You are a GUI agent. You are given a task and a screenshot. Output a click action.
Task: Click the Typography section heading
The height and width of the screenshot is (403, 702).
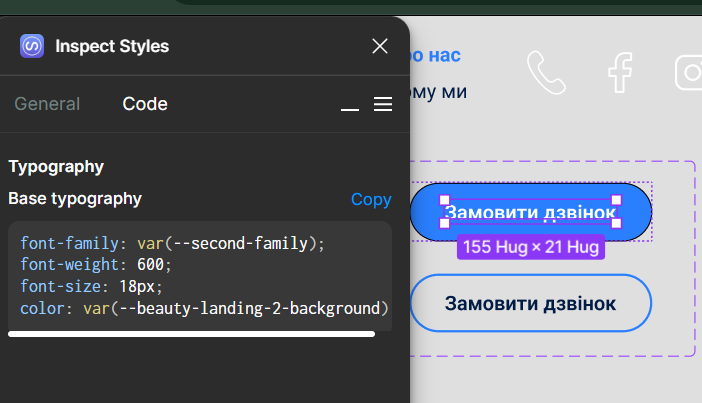point(56,167)
